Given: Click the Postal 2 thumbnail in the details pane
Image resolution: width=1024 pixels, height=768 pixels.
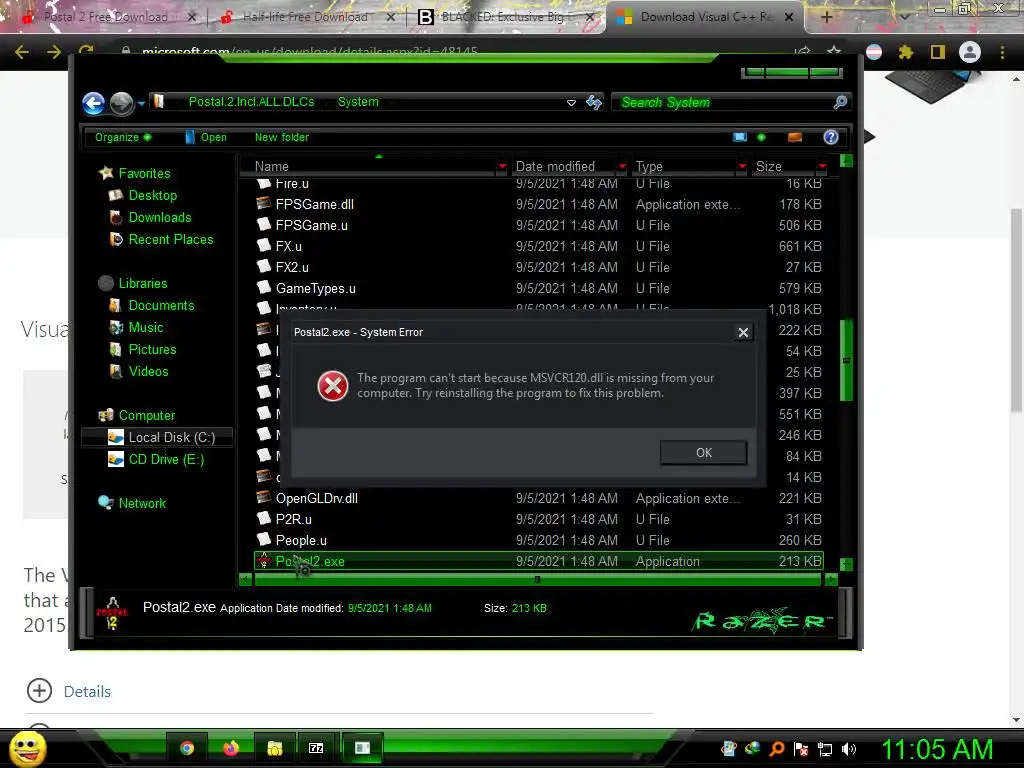Looking at the screenshot, I should (x=112, y=613).
